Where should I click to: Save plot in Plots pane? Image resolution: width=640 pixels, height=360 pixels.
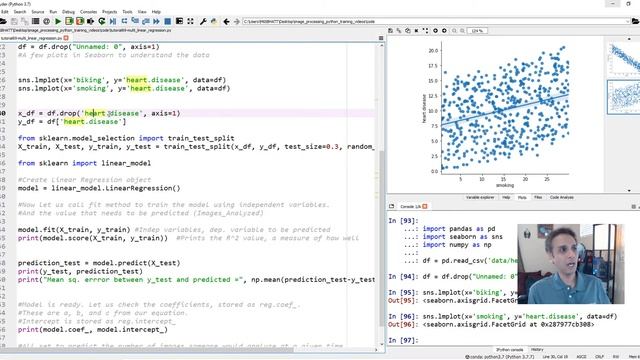(391, 31)
